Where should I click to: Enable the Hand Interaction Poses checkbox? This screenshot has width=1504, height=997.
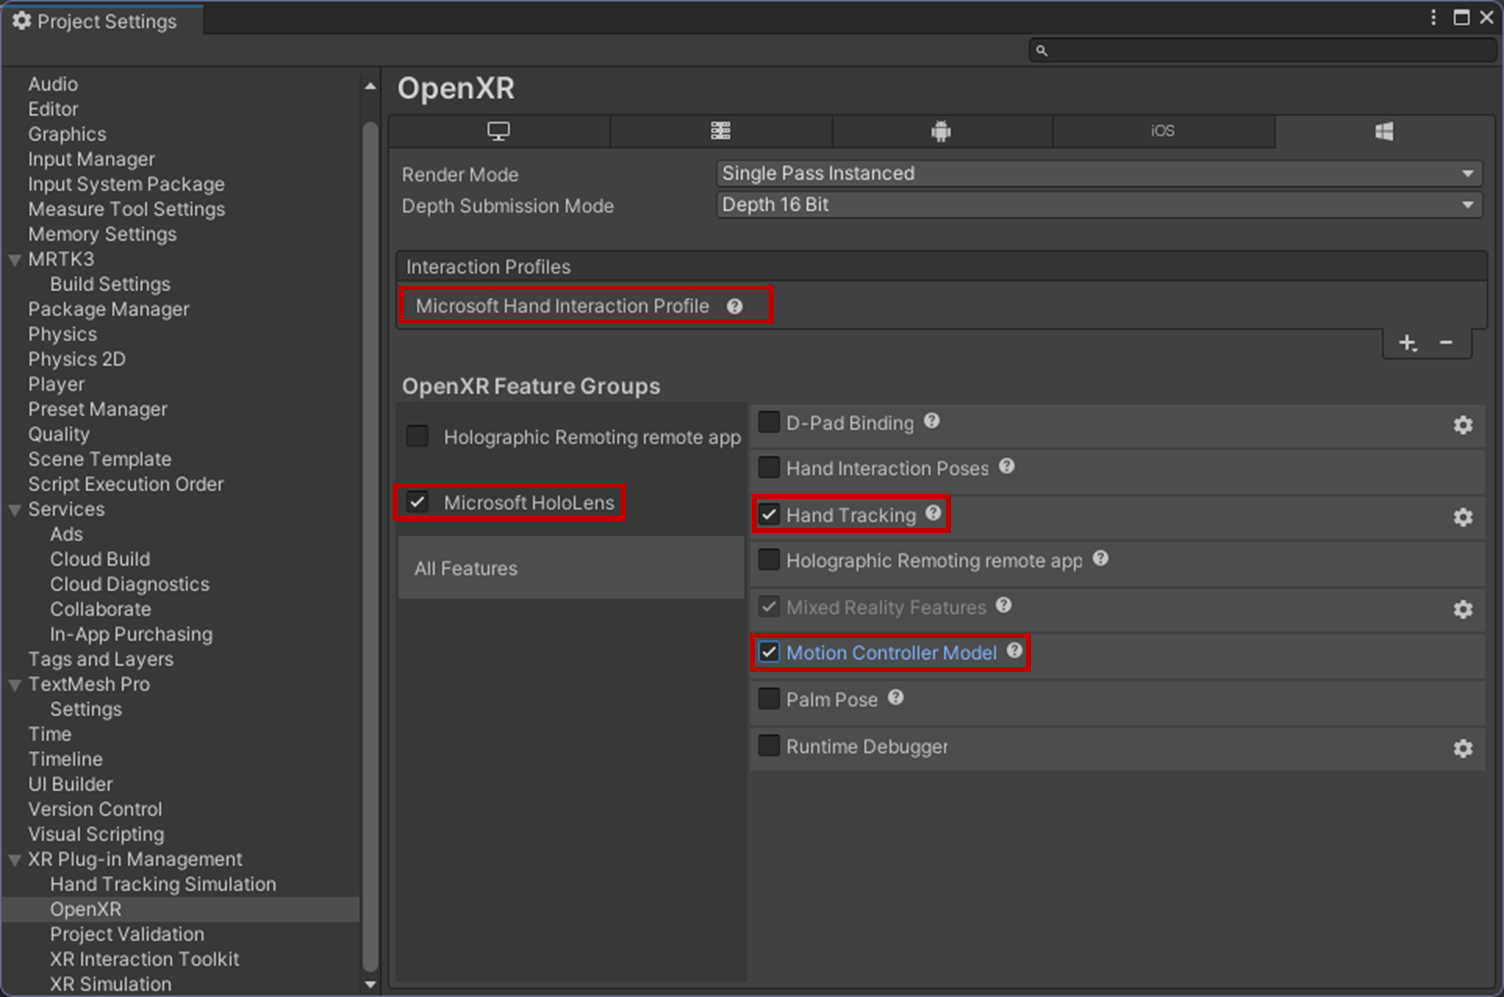click(769, 467)
